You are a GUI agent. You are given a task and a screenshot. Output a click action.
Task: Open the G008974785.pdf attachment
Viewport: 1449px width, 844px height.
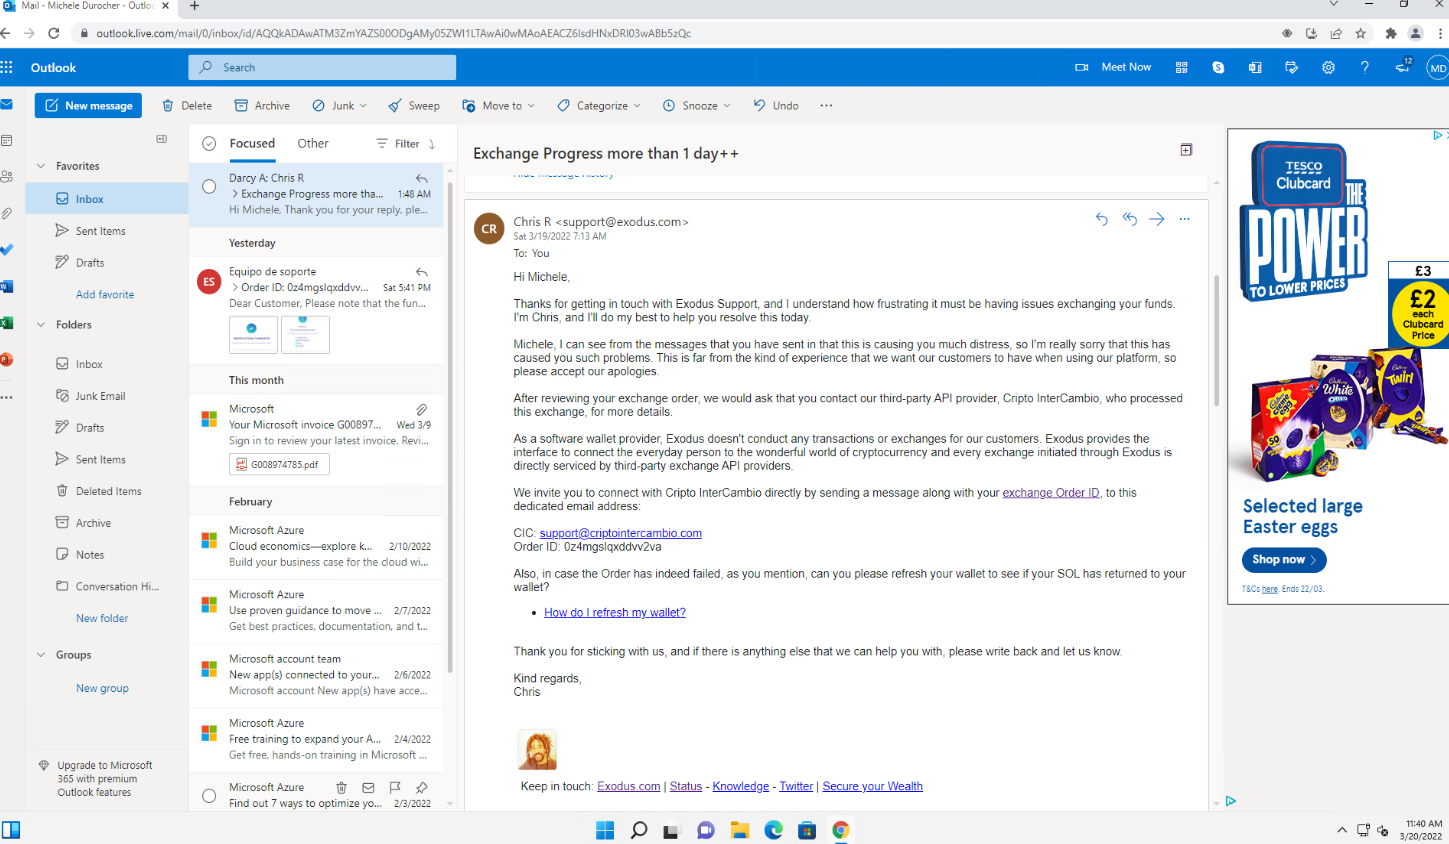click(x=279, y=464)
